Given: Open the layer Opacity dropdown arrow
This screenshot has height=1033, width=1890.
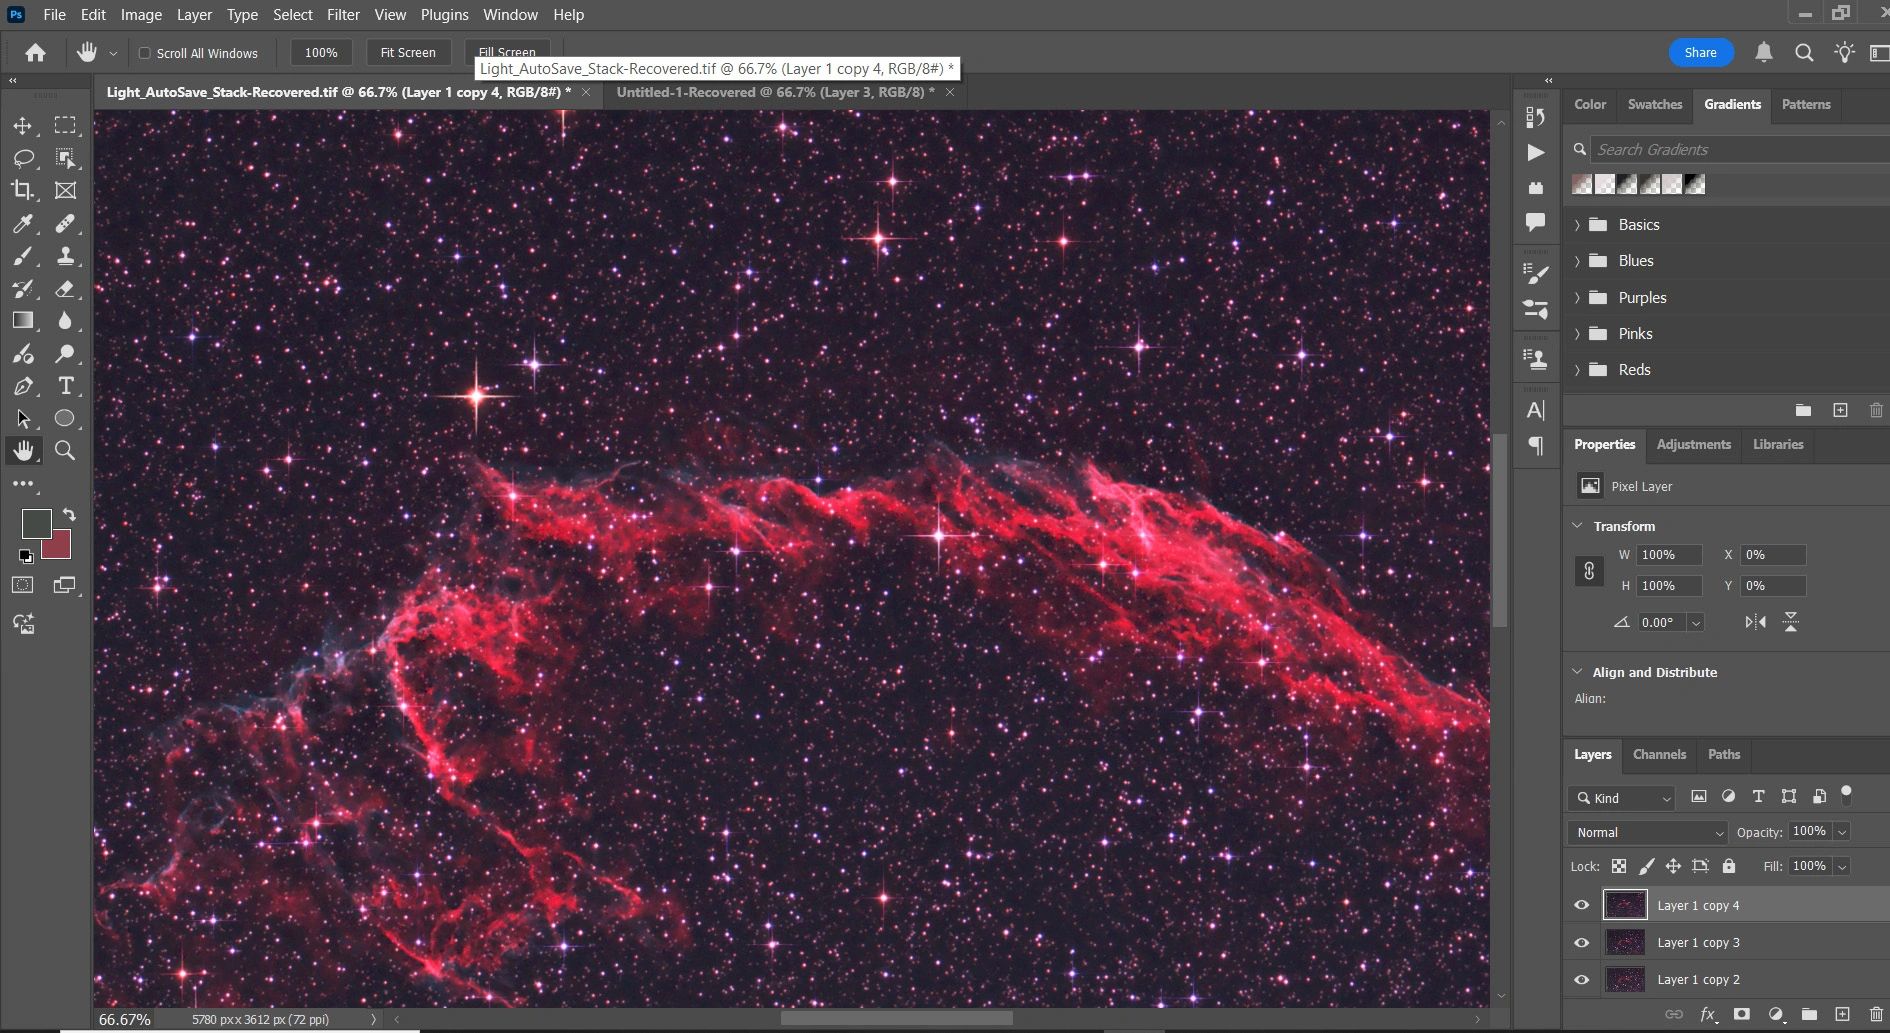Looking at the screenshot, I should pyautogui.click(x=1842, y=832).
